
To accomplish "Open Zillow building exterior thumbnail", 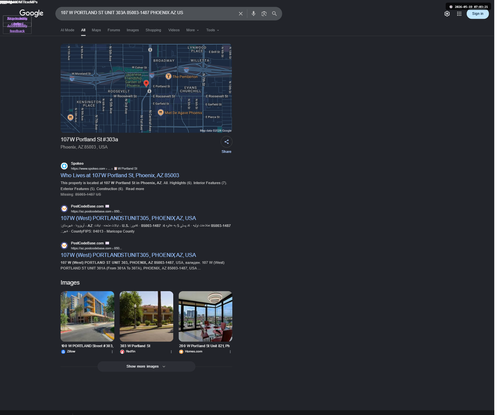I will point(87,316).
